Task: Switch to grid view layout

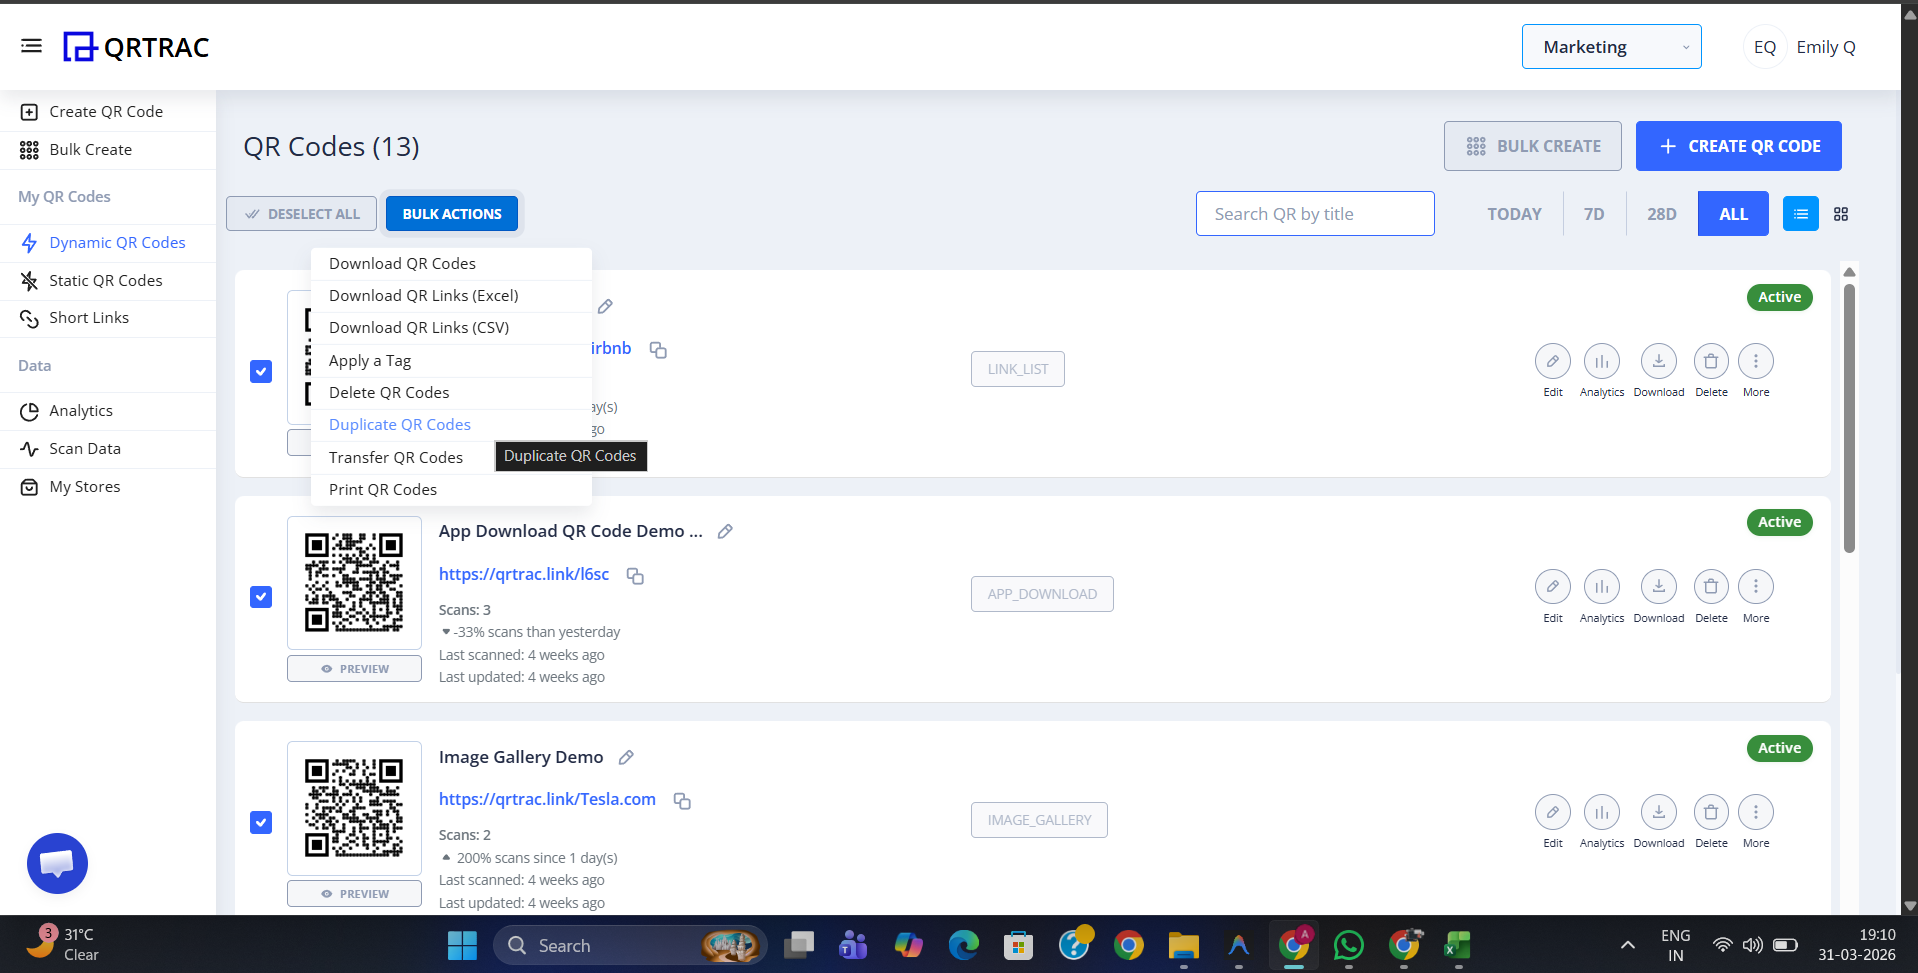Action: (1841, 213)
